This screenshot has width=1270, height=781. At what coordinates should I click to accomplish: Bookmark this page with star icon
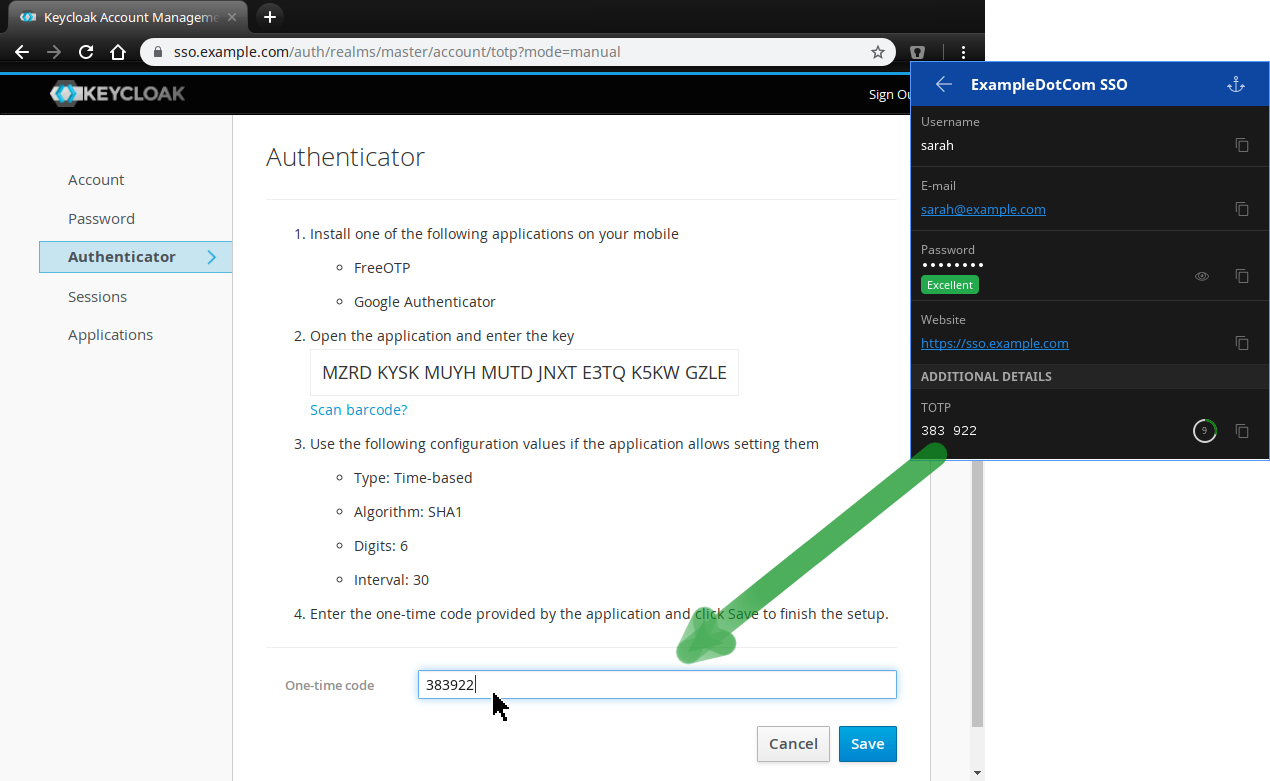tap(878, 52)
